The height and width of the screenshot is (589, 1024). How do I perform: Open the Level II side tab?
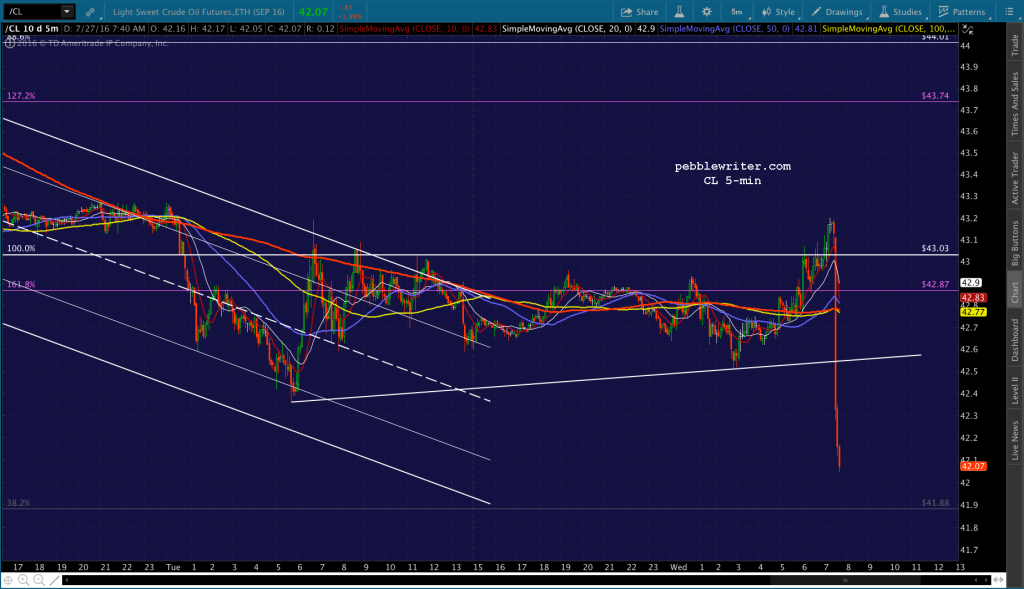click(1015, 390)
